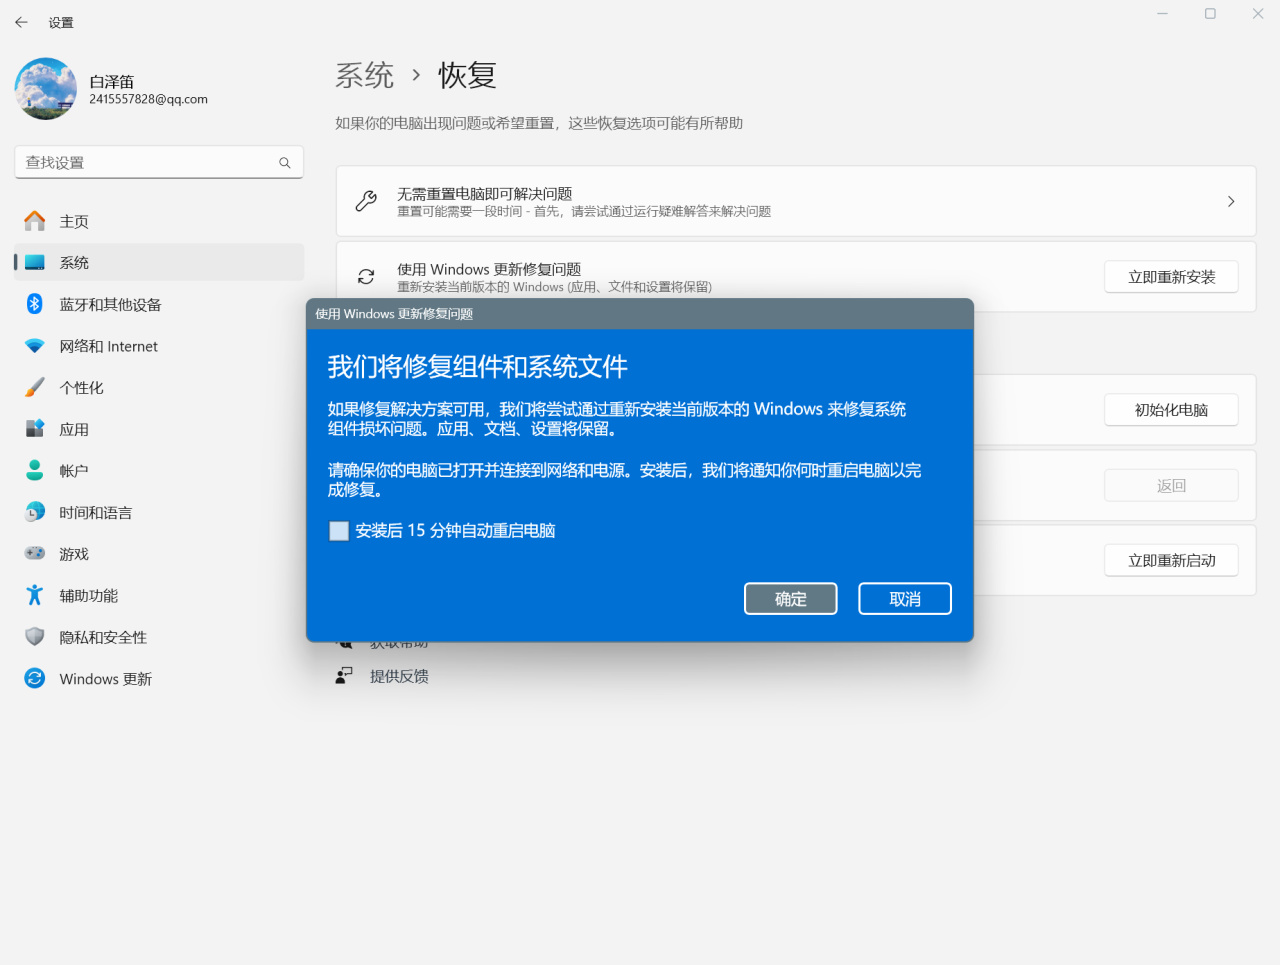The height and width of the screenshot is (965, 1280).
Task: Click the Windows Update sync icon
Action: [x=35, y=678]
